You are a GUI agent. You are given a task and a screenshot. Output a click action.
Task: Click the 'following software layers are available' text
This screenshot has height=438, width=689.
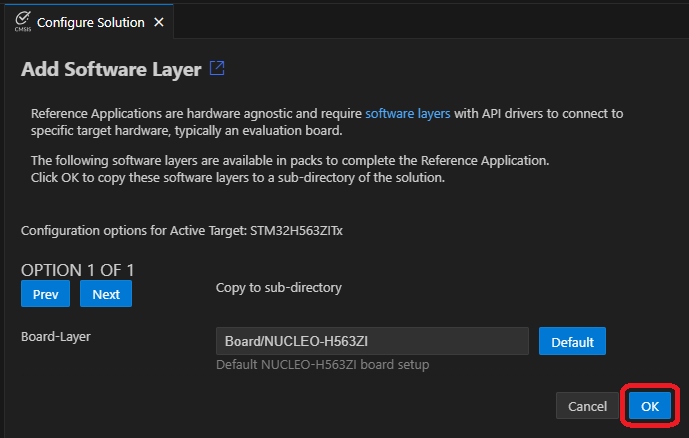[x=290, y=160]
